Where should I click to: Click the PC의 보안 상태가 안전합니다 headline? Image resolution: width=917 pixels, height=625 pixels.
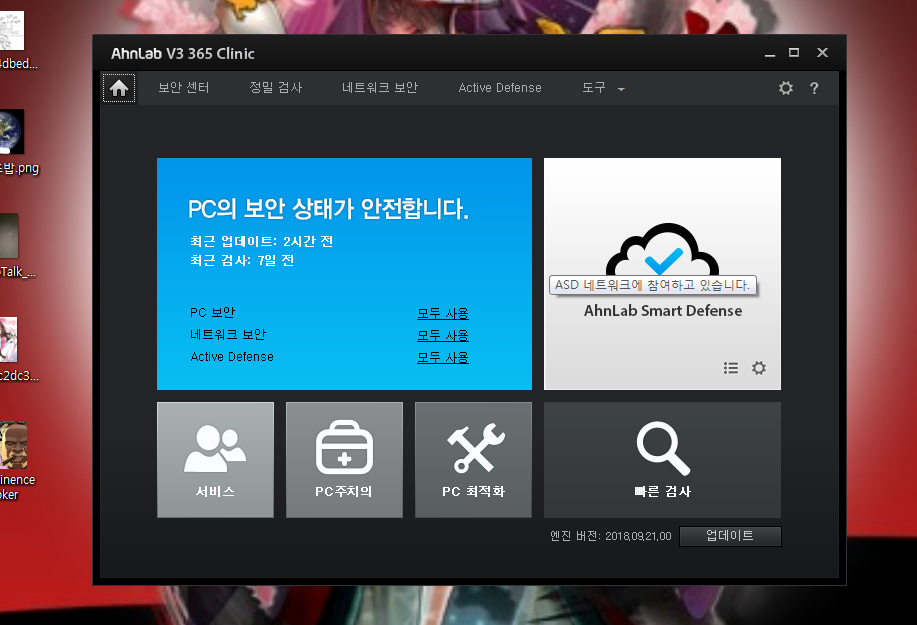(328, 209)
